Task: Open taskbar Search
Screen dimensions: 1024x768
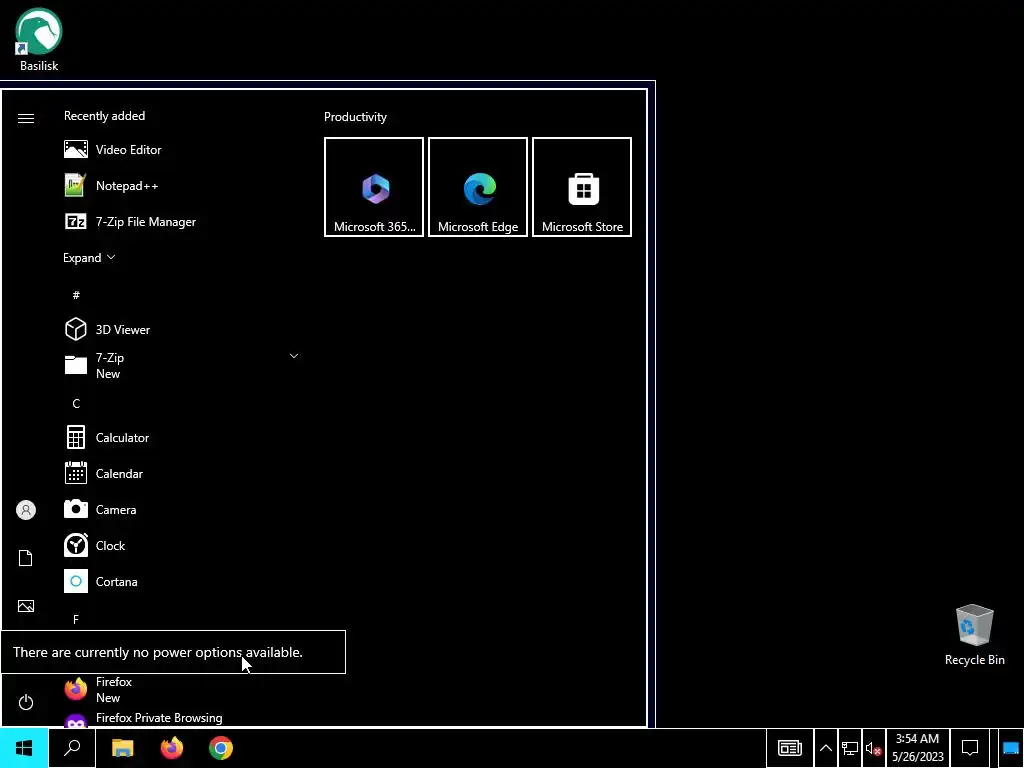Action: coord(72,748)
